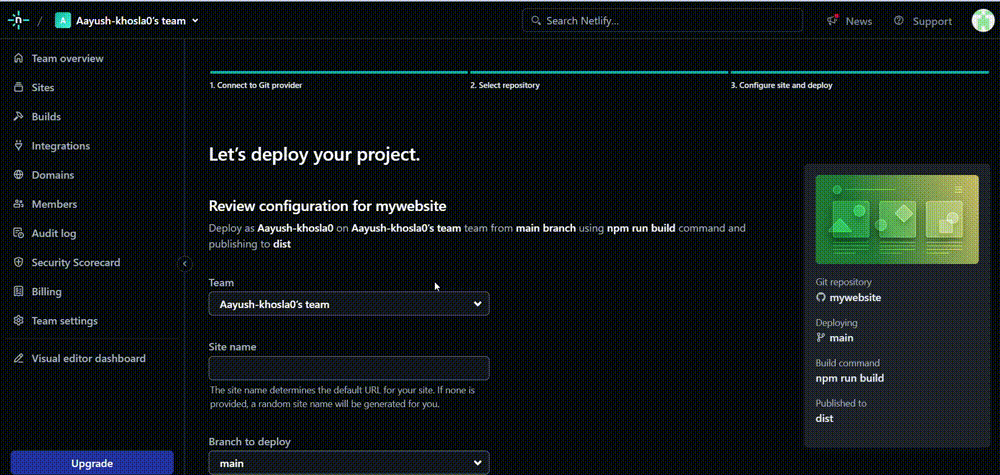Viewport: 1000px width, 475px height.
Task: Click the branch icon beside main
Action: (x=821, y=338)
